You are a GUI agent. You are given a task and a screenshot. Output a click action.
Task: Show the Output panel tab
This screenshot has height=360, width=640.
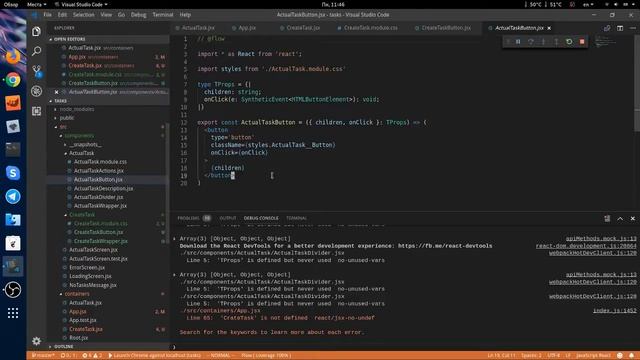[228, 218]
